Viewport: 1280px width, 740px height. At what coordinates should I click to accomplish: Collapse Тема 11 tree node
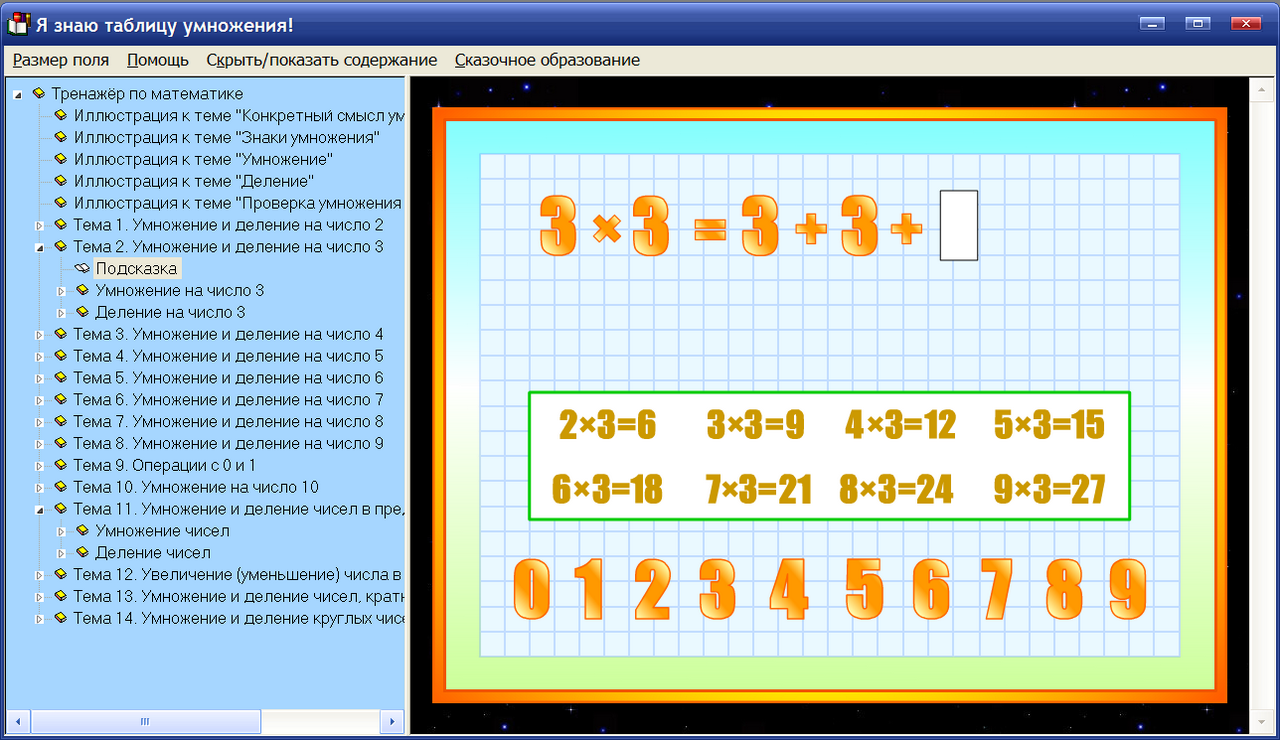[x=39, y=509]
